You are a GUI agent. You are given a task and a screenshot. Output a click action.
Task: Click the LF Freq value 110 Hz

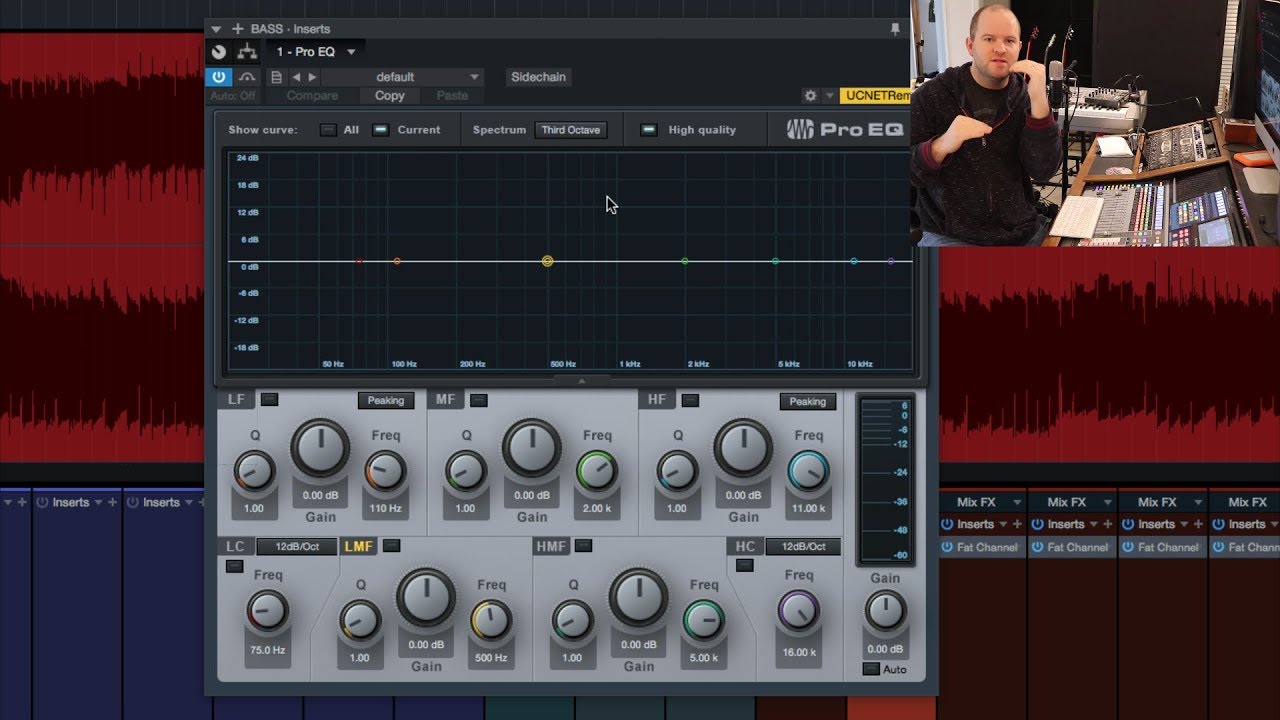[x=386, y=509]
